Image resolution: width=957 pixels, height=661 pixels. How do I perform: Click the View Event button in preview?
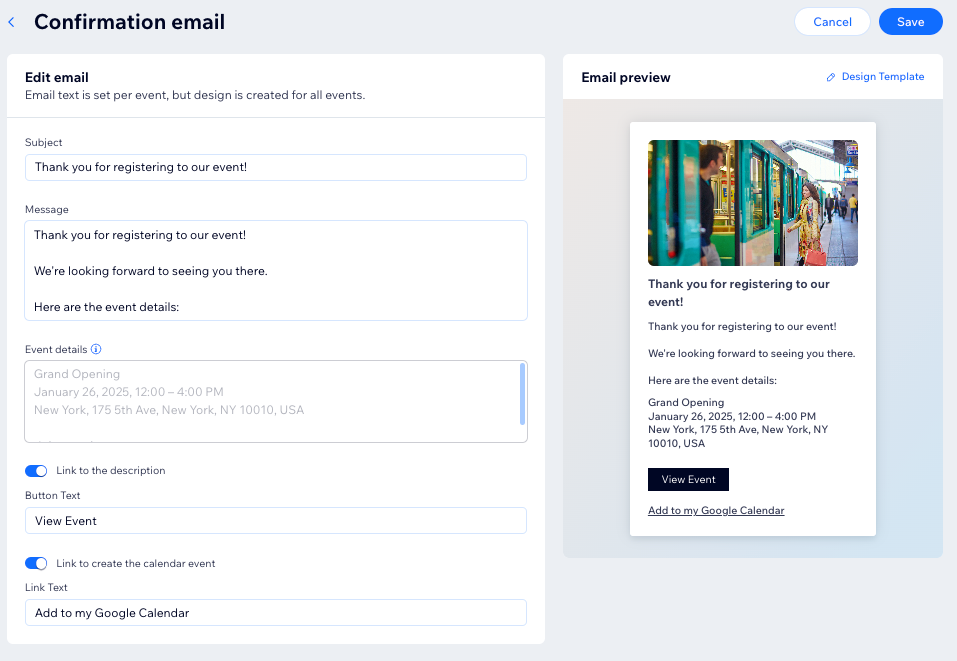click(688, 480)
